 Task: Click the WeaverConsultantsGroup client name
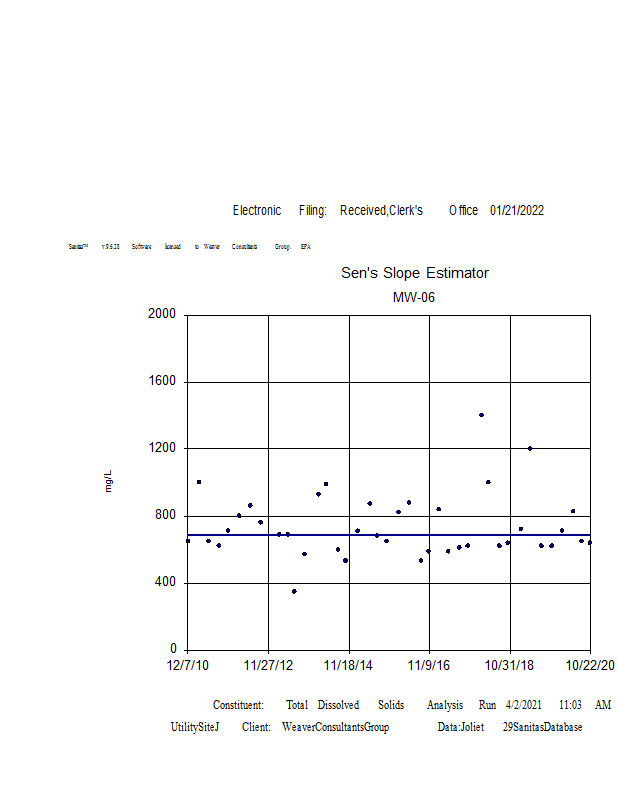335,727
